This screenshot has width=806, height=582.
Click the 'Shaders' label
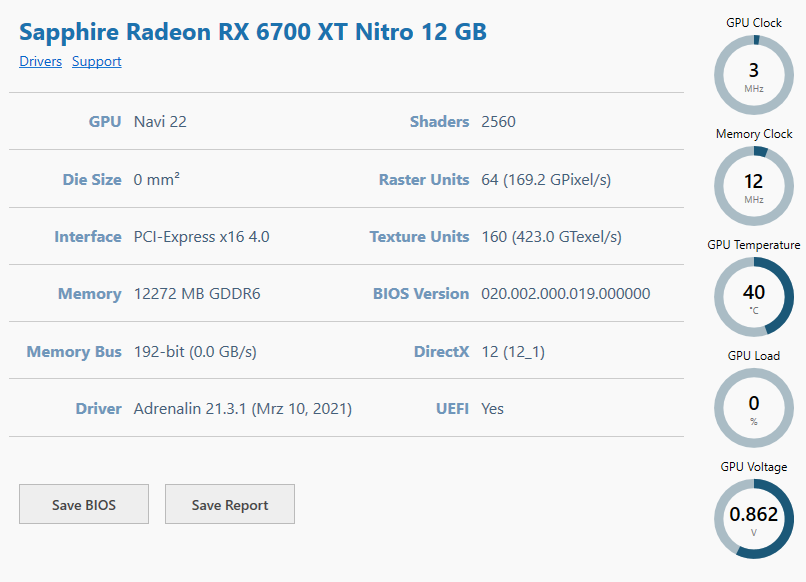coord(439,122)
